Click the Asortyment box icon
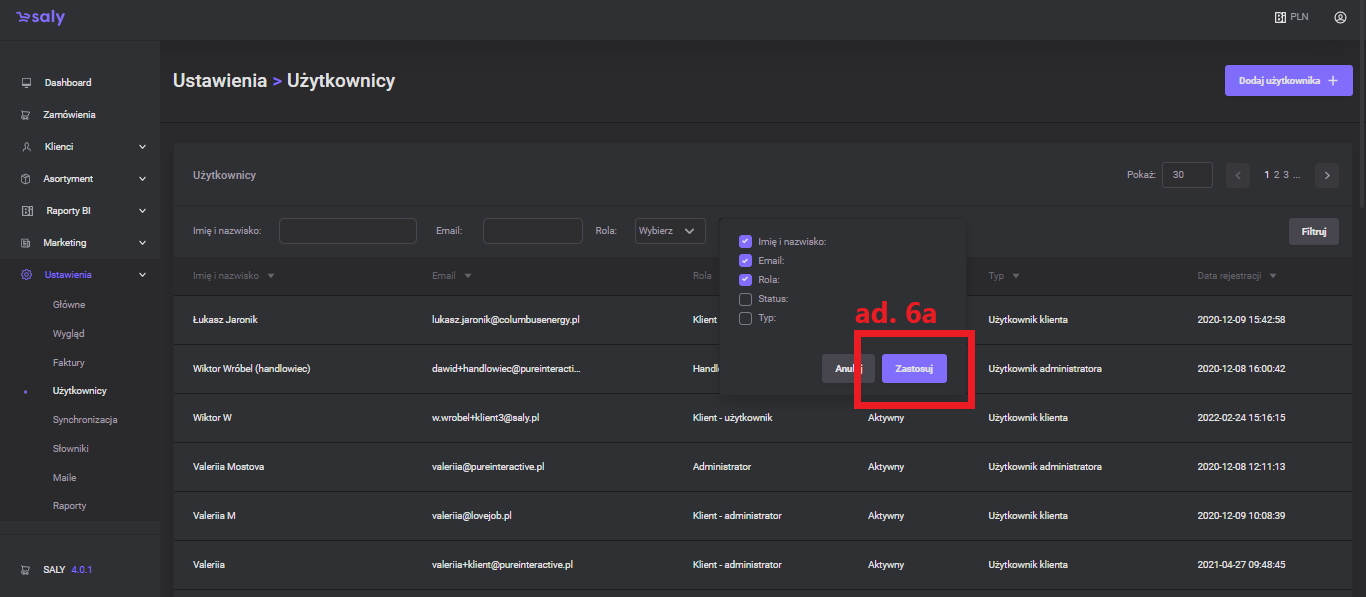Image resolution: width=1366 pixels, height=597 pixels. click(x=26, y=179)
